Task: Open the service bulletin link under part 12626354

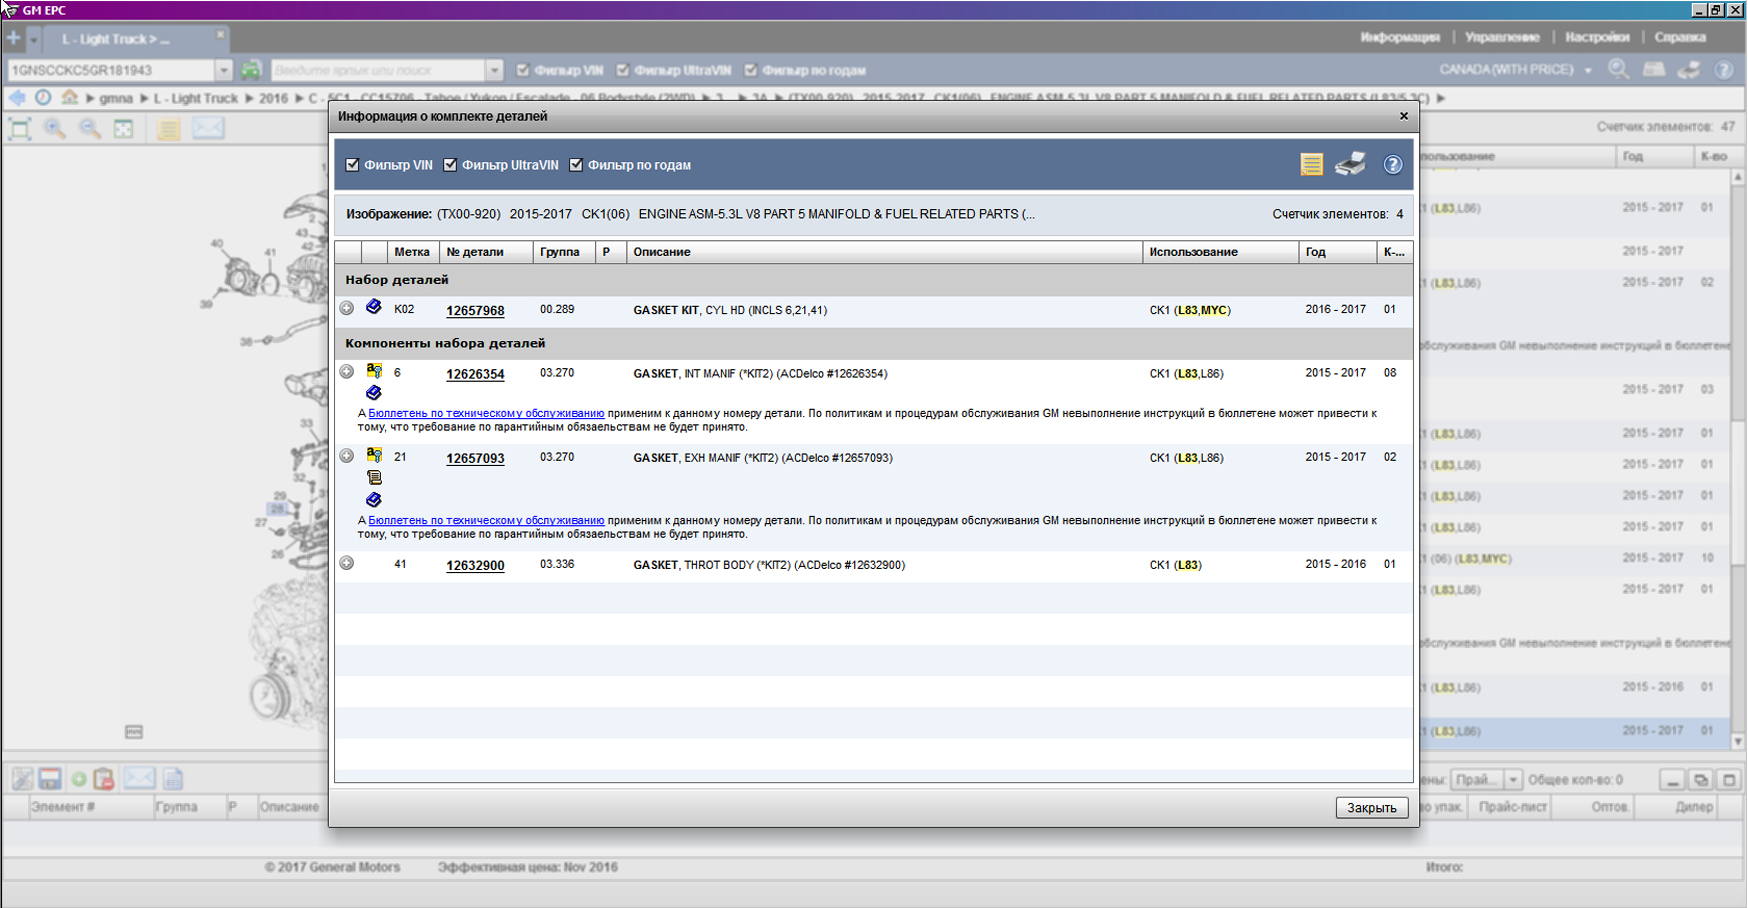Action: coord(486,413)
